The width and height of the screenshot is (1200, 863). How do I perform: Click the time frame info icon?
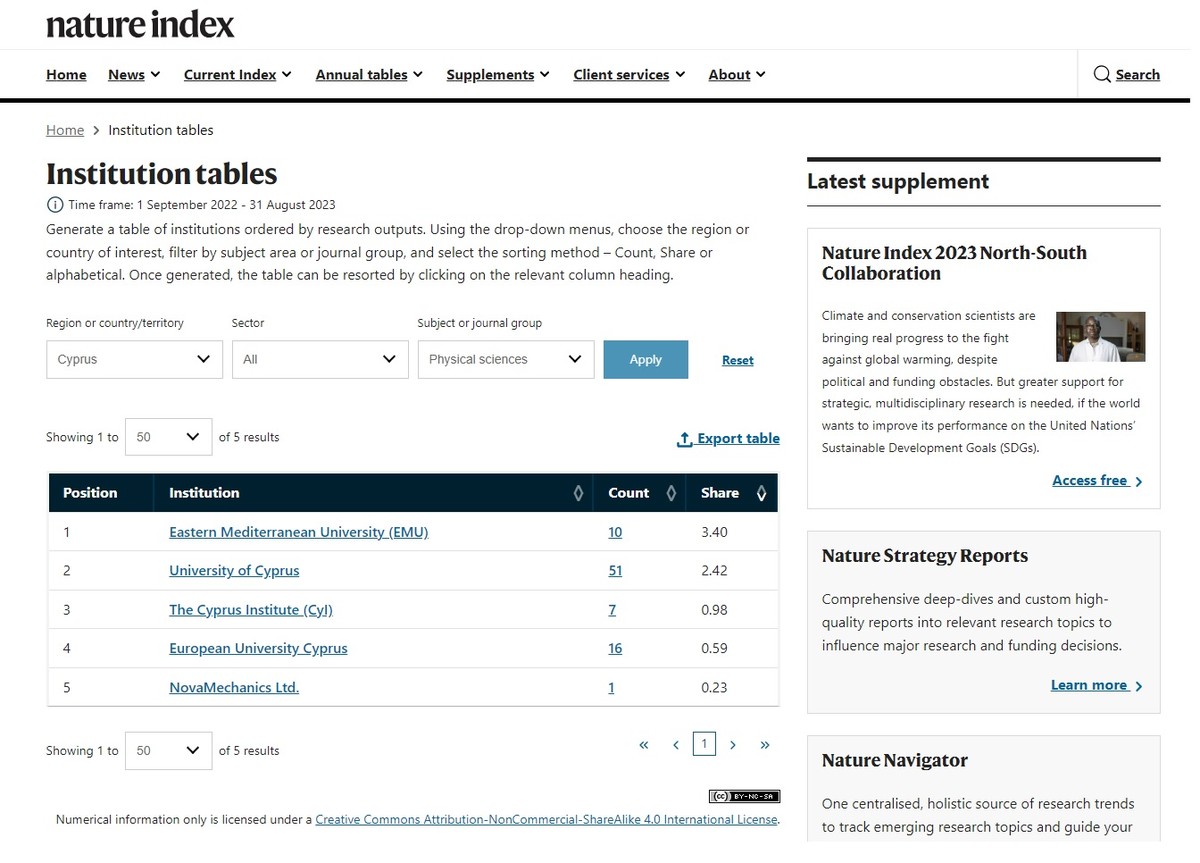(x=55, y=204)
